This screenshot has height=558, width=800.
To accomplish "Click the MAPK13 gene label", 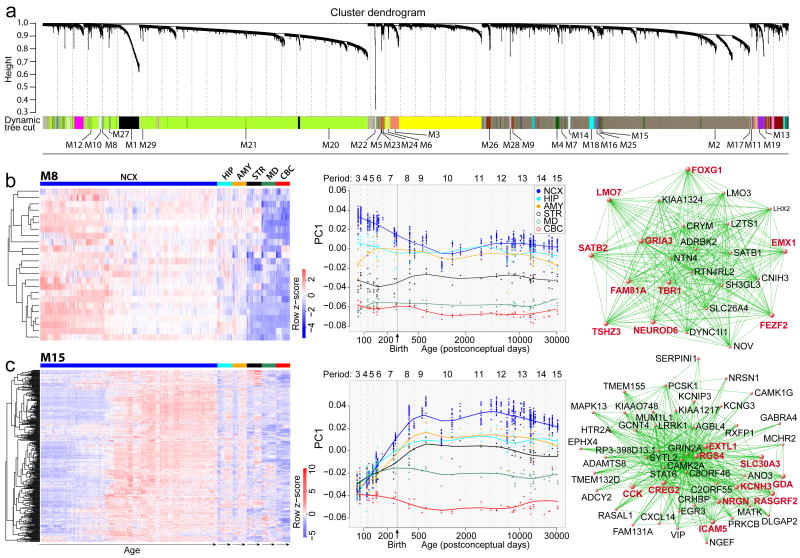I will point(589,407).
